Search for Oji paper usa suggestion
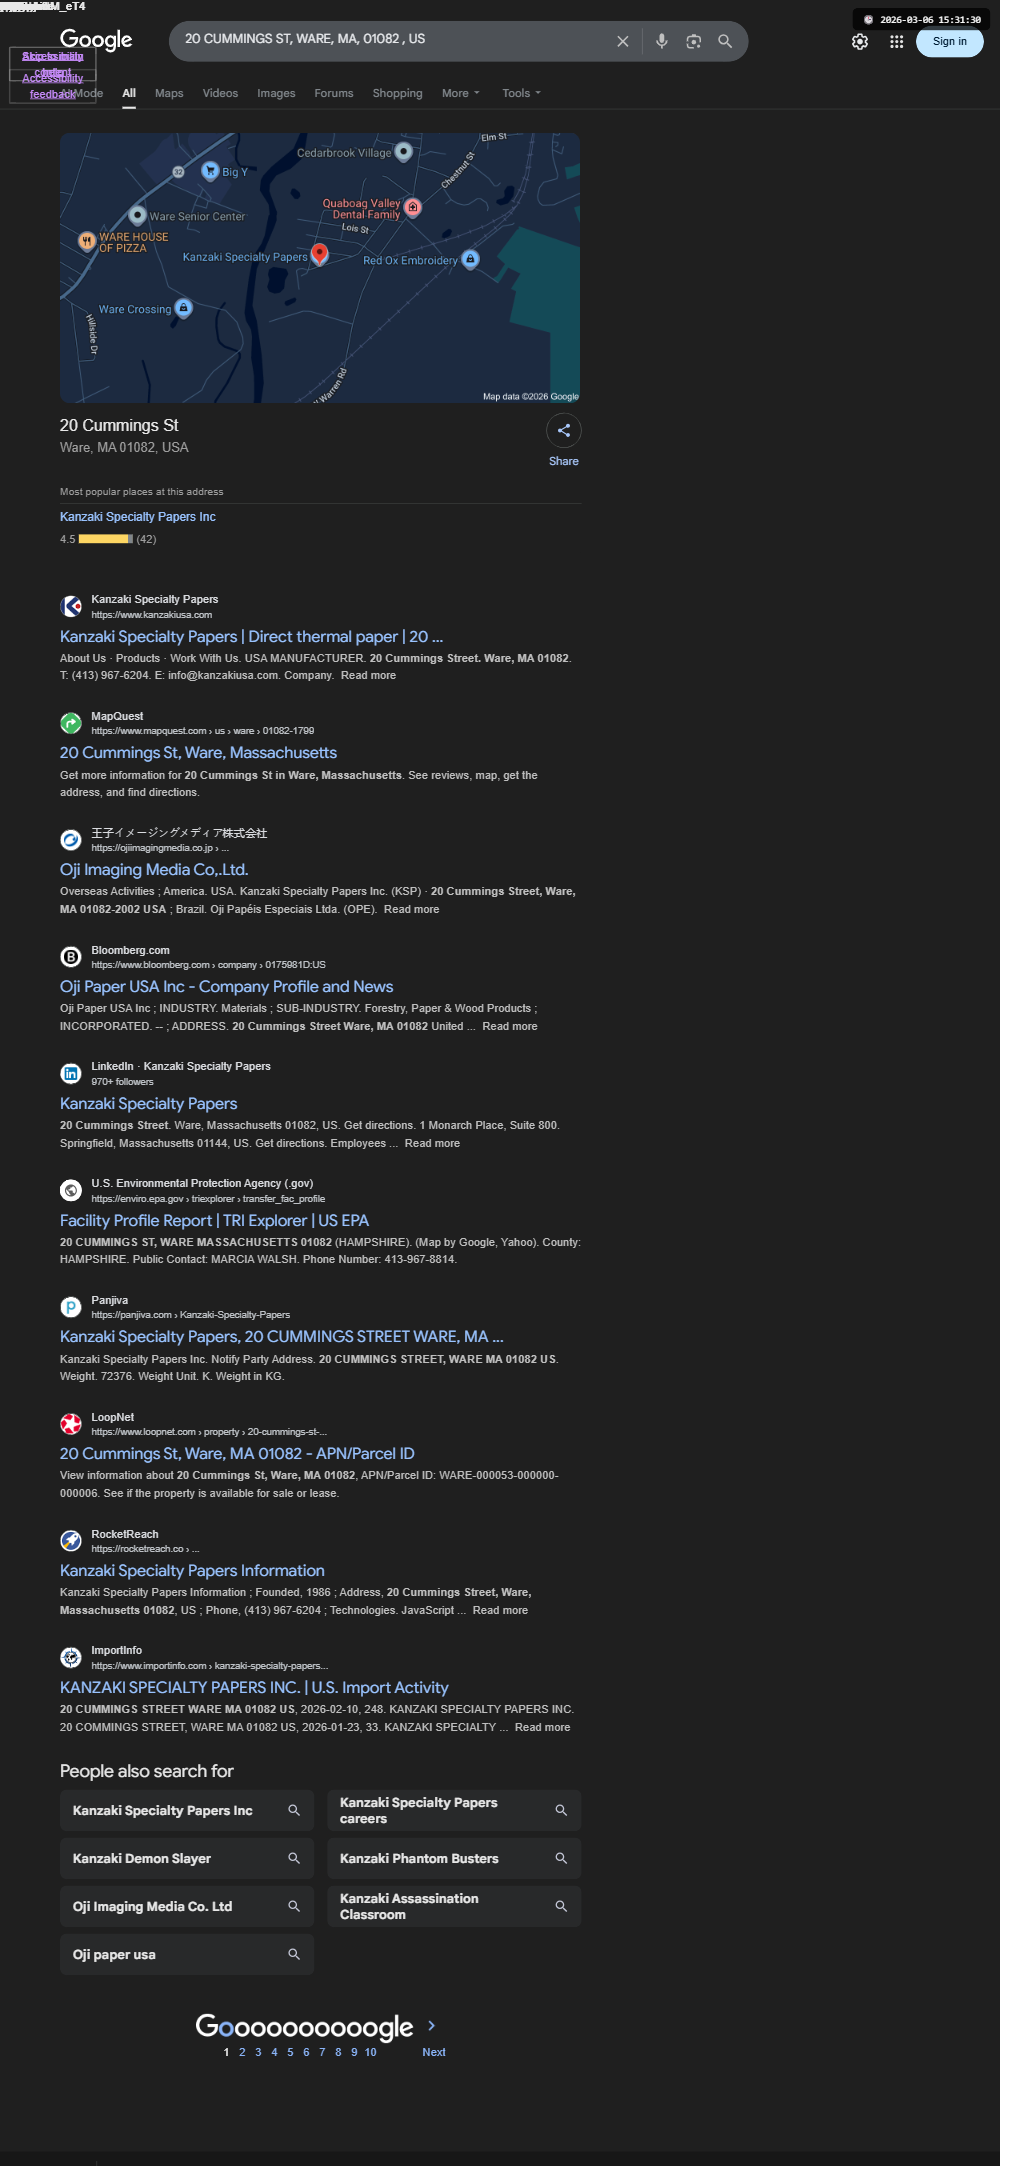 (187, 1954)
